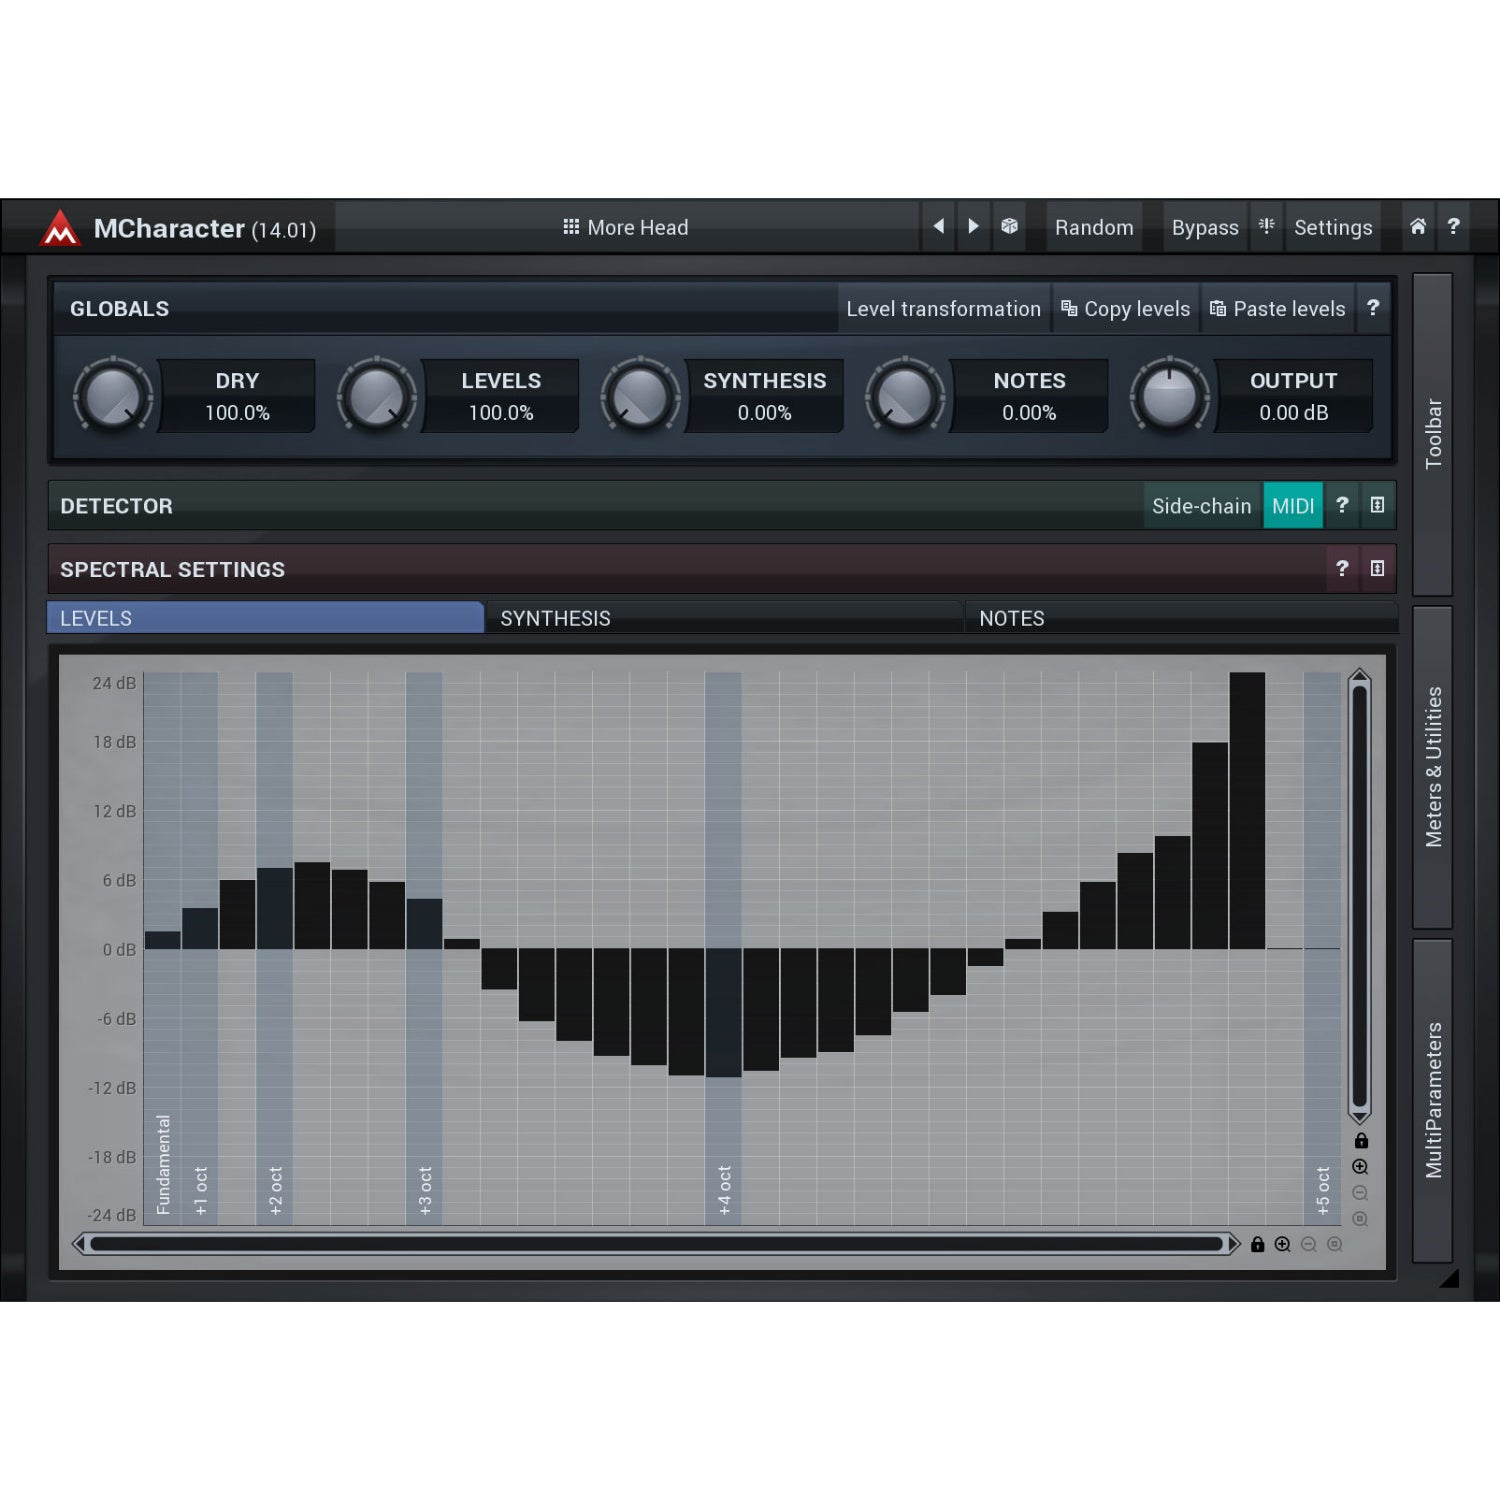This screenshot has width=1500, height=1500.
Task: Click Copy levels button
Action: [1126, 309]
